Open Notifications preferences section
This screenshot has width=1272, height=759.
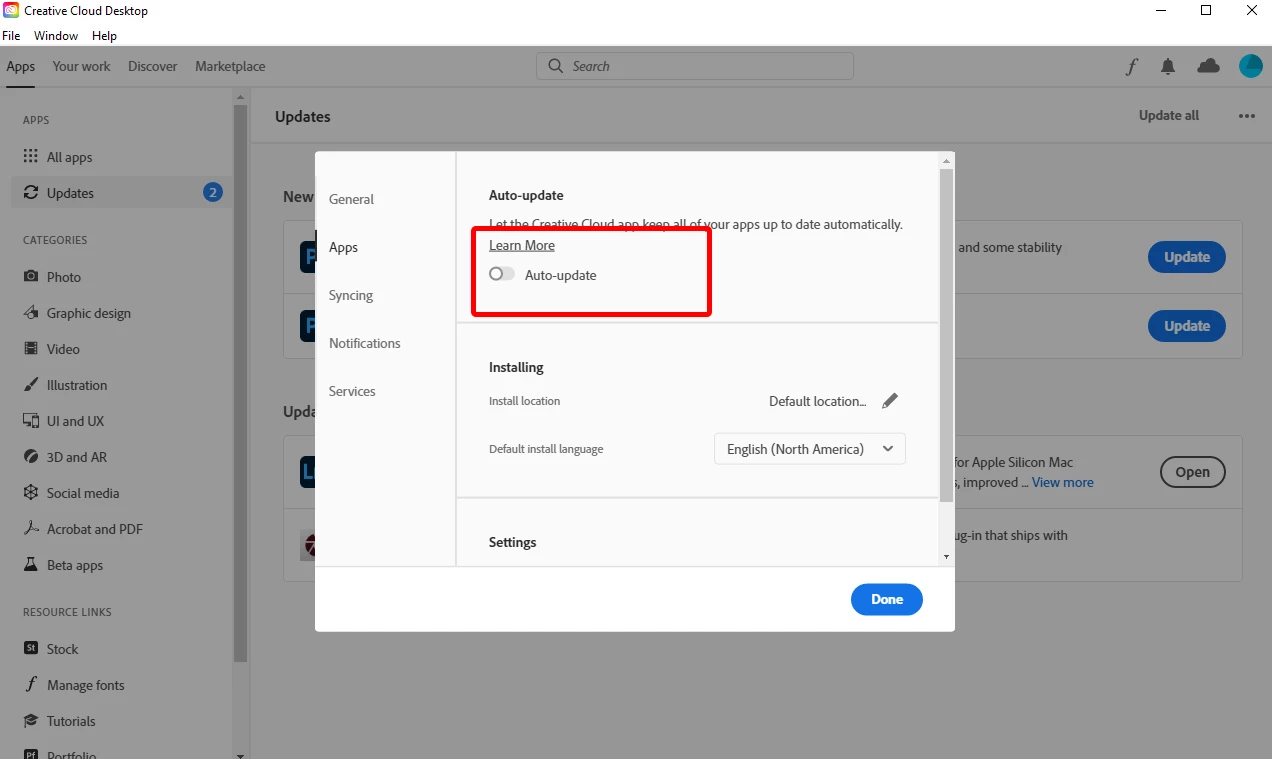pyautogui.click(x=365, y=343)
